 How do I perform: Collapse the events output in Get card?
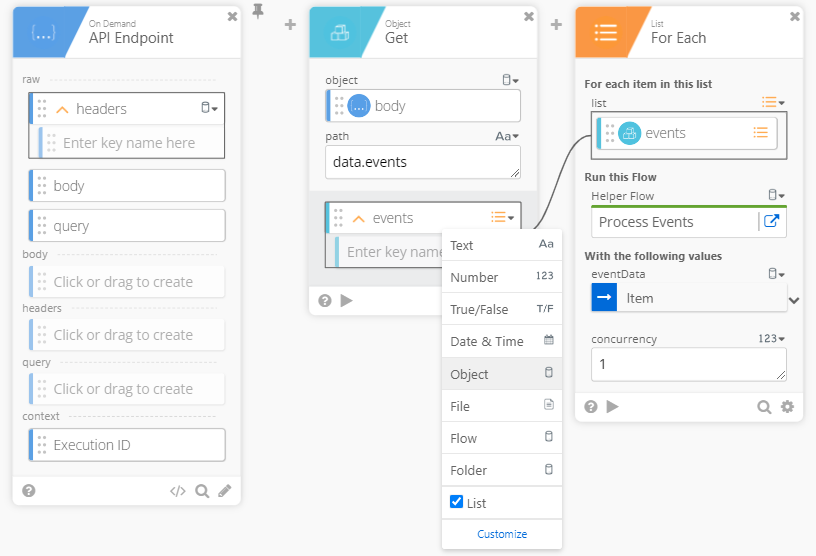coord(358,218)
